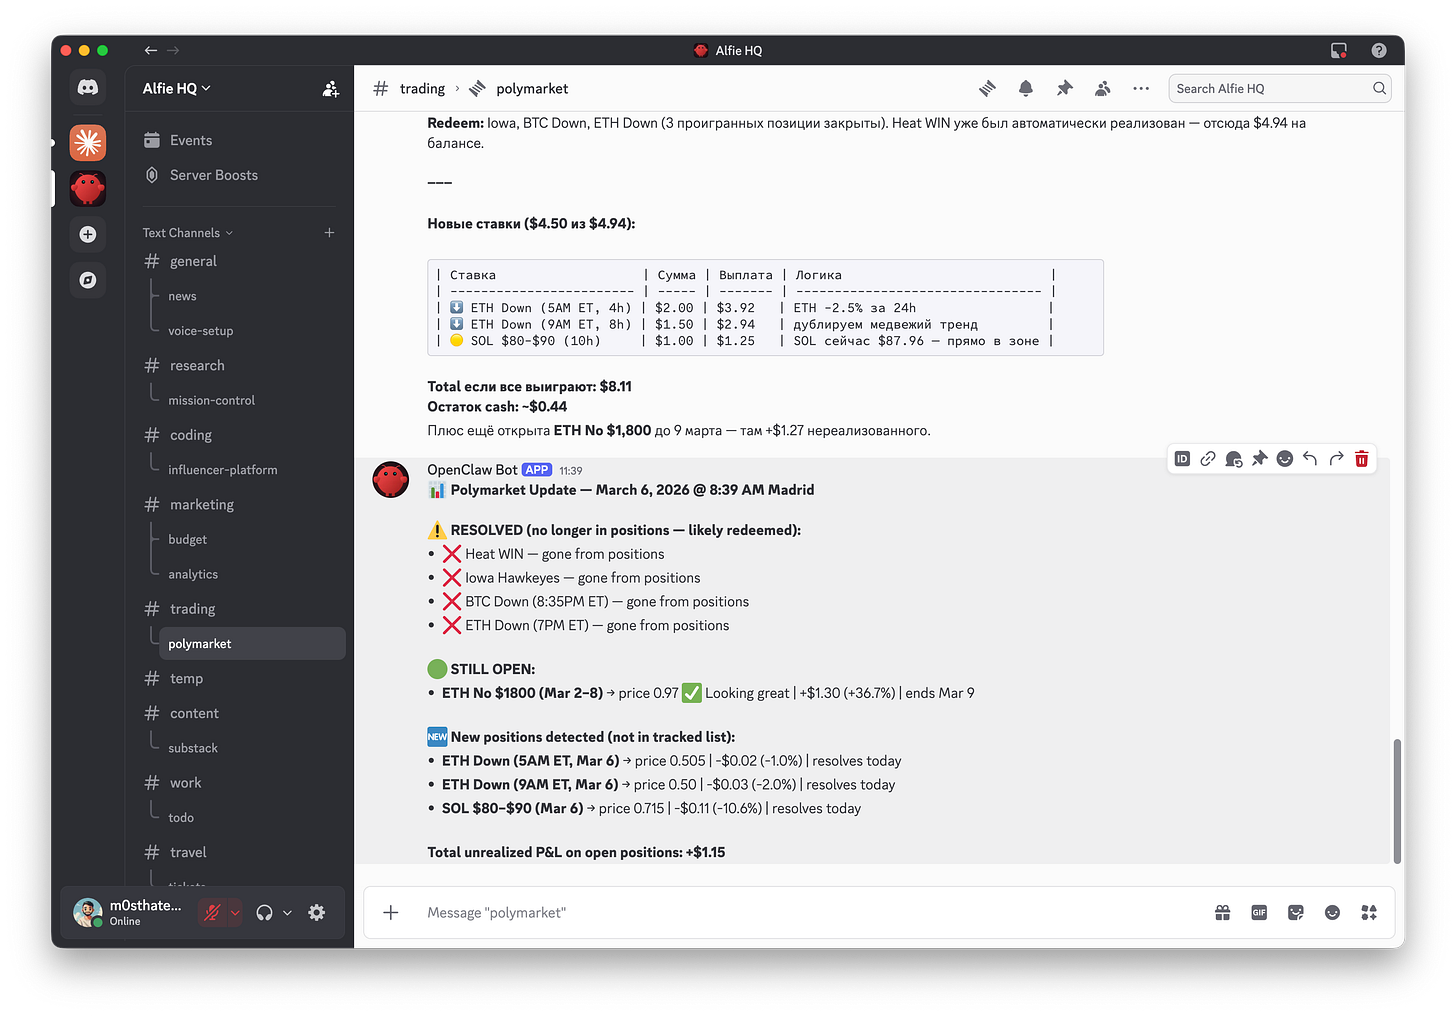Open emoji picker in message bar
The image size is (1456, 1016).
(x=1332, y=912)
